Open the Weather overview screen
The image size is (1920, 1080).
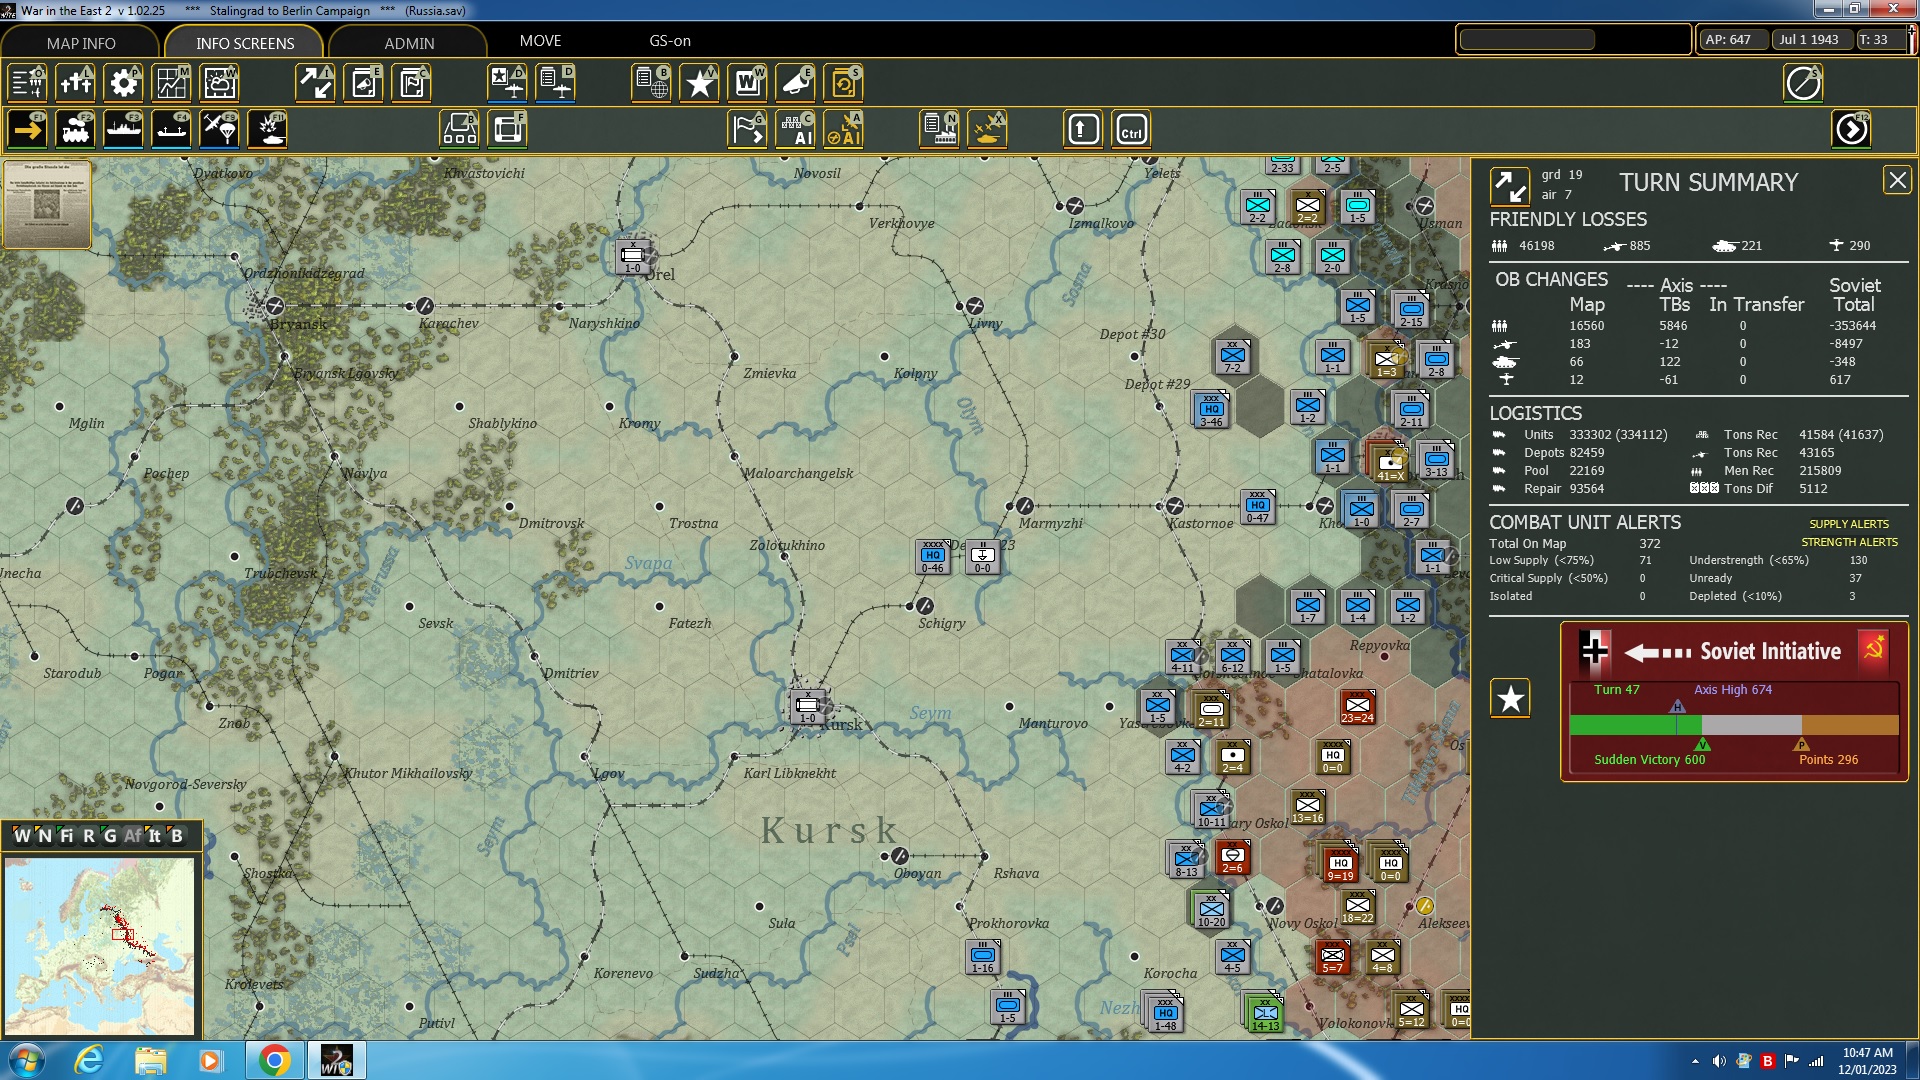(x=219, y=83)
